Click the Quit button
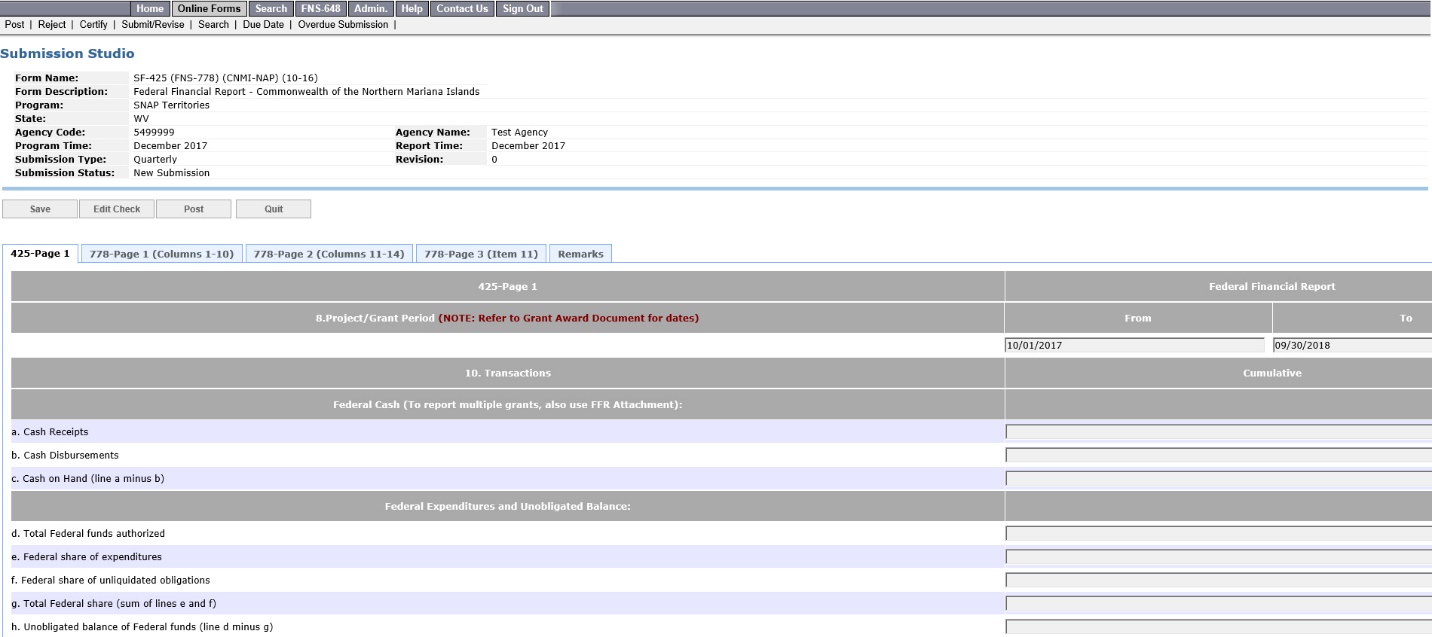The image size is (1432, 637). coord(273,209)
